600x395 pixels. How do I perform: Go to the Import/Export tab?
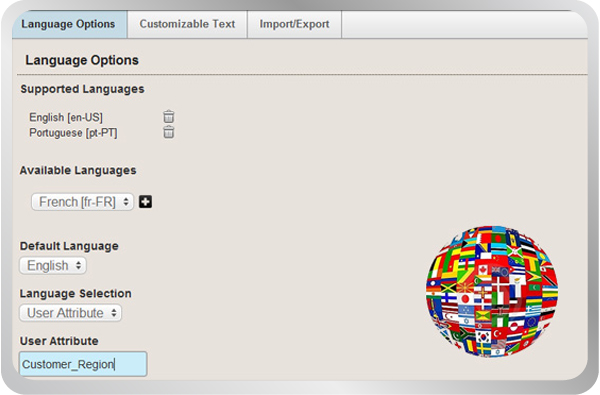pos(294,24)
